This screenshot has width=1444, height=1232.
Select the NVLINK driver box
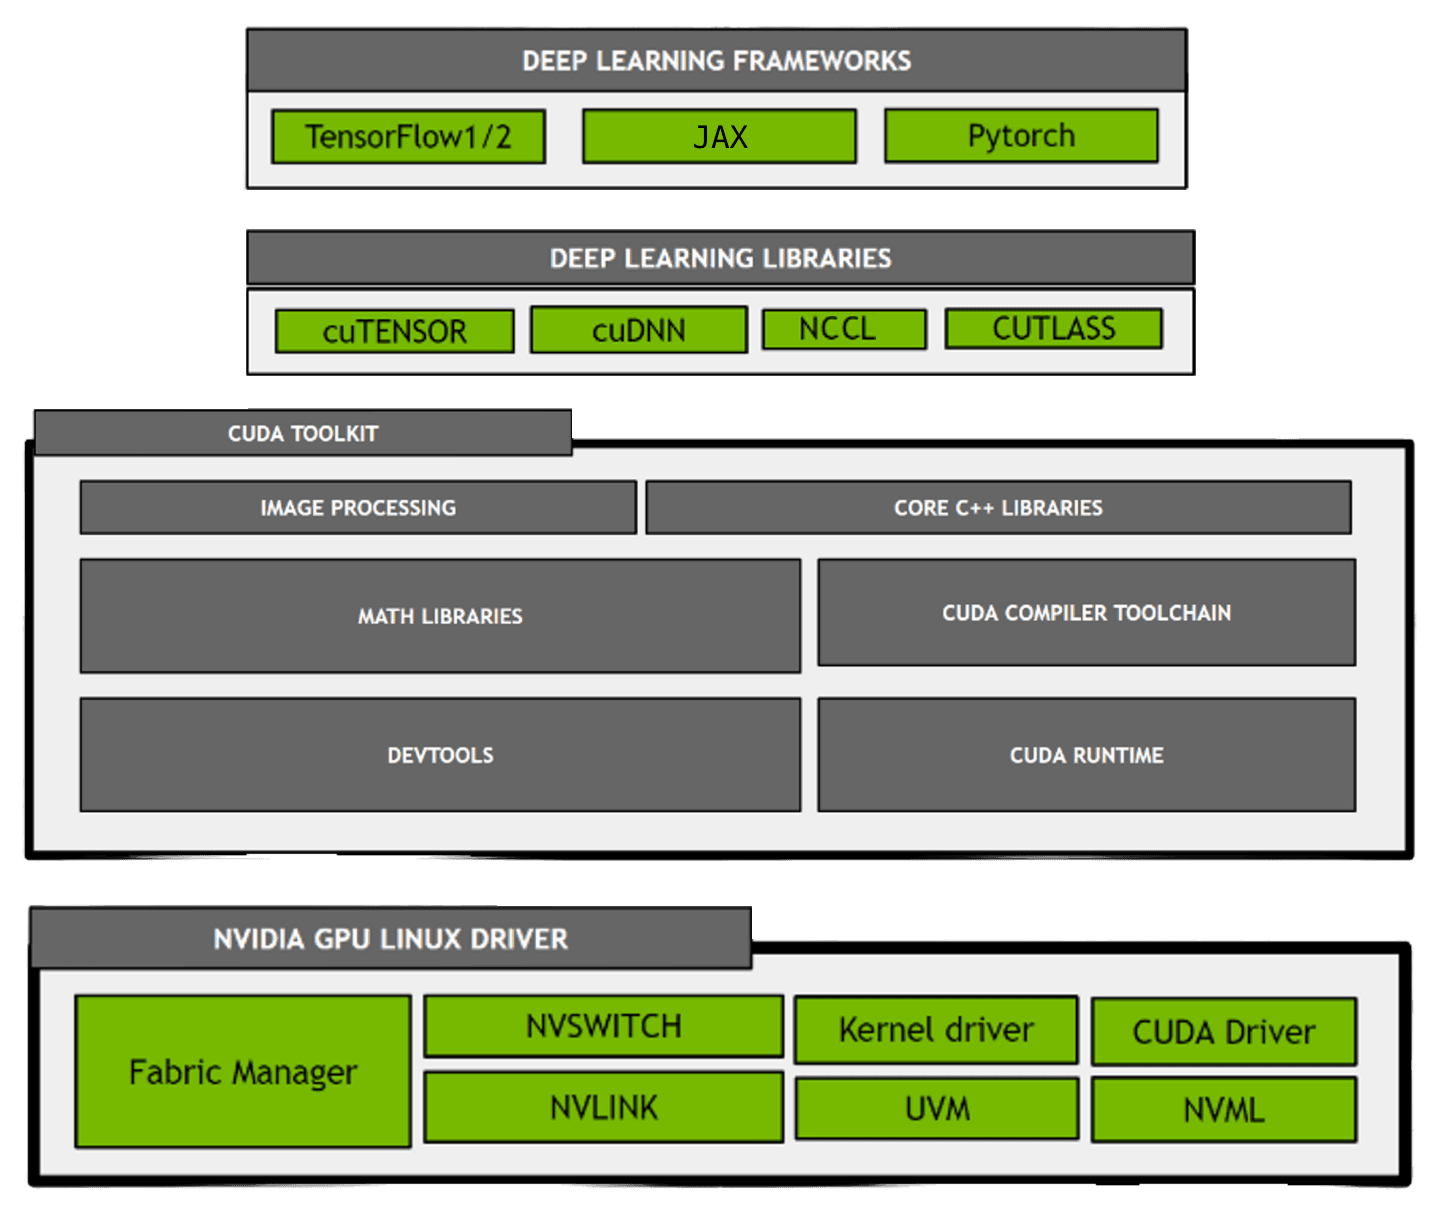[x=604, y=1107]
